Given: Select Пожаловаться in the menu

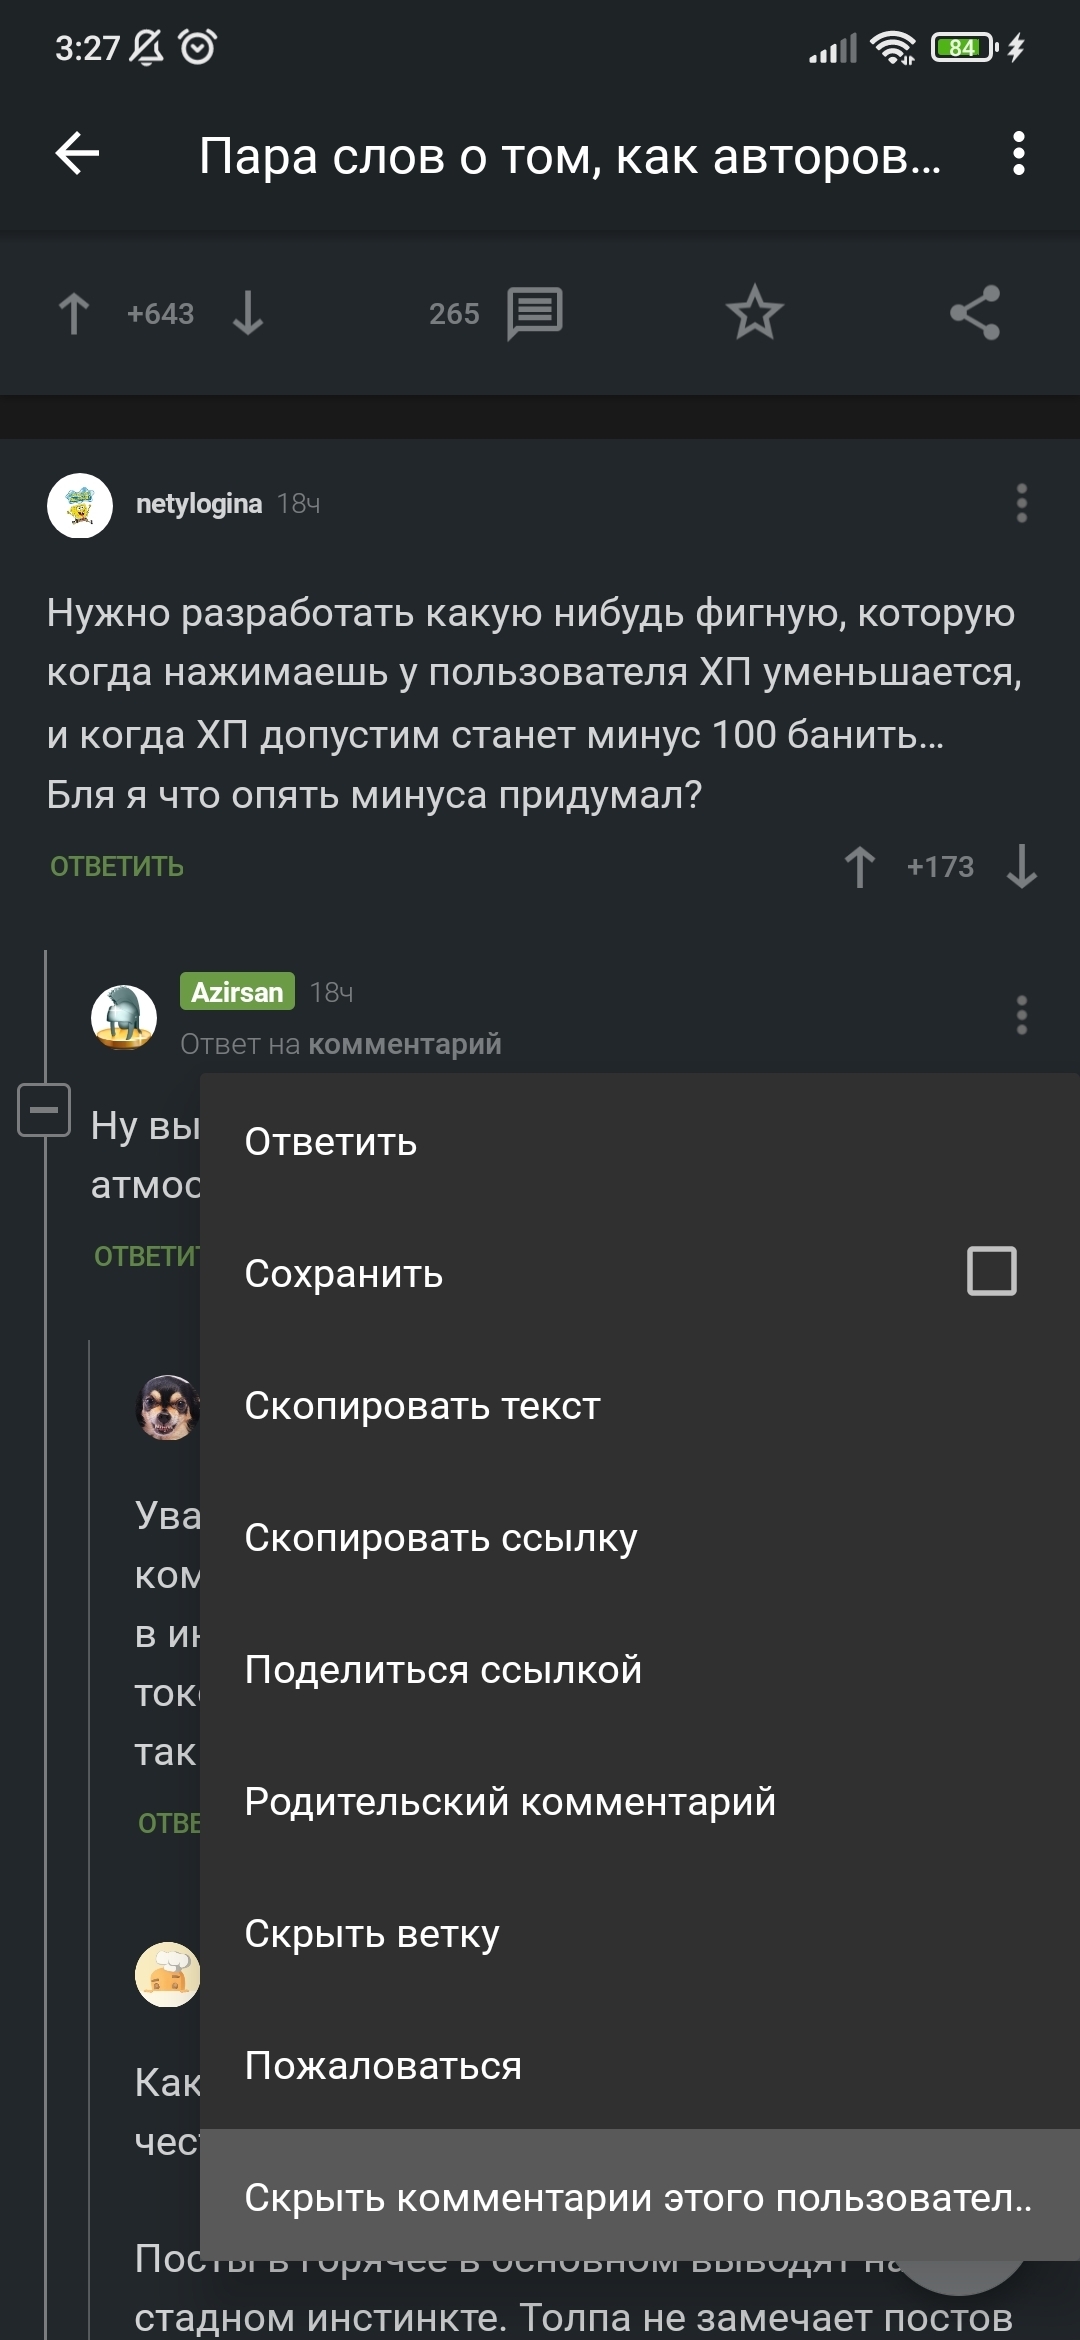Looking at the screenshot, I should [x=383, y=2066].
